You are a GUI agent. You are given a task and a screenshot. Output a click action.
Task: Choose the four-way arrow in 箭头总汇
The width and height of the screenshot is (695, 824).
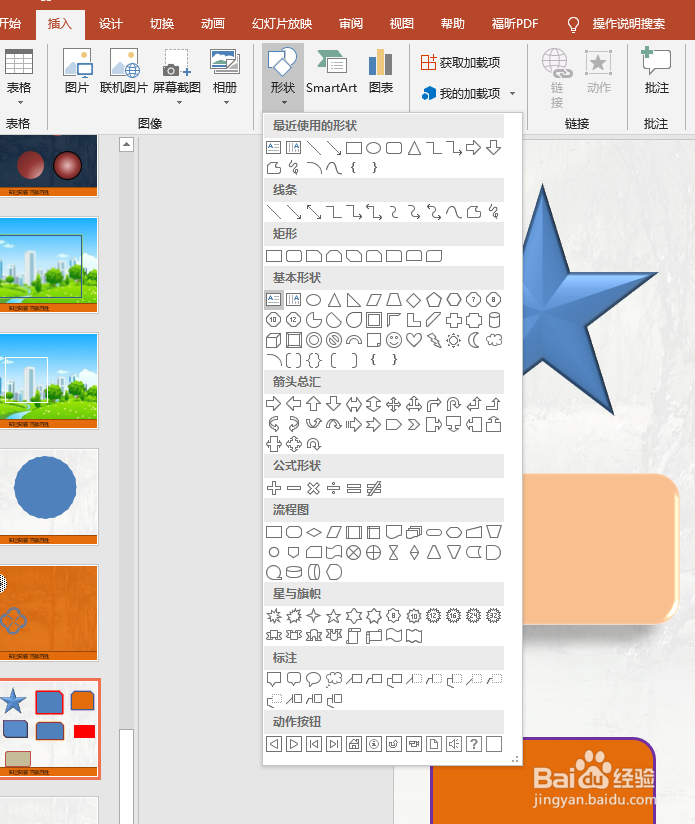(394, 404)
